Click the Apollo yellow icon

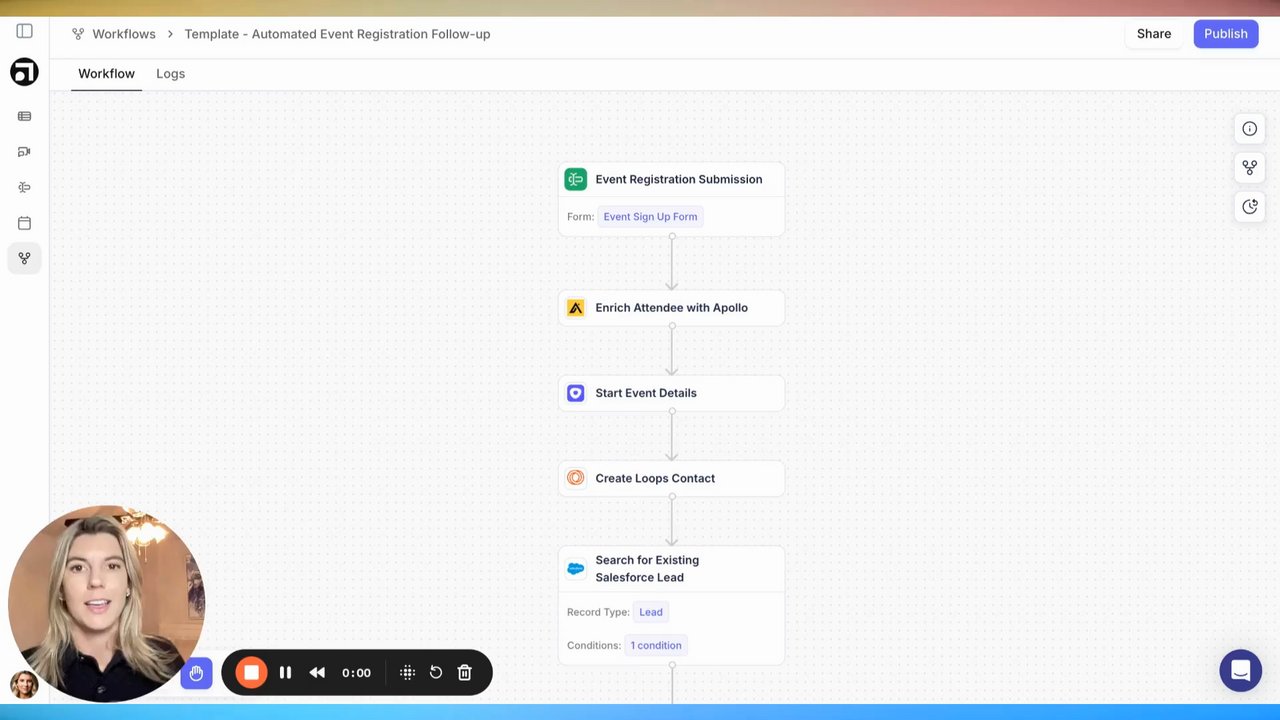tap(575, 308)
